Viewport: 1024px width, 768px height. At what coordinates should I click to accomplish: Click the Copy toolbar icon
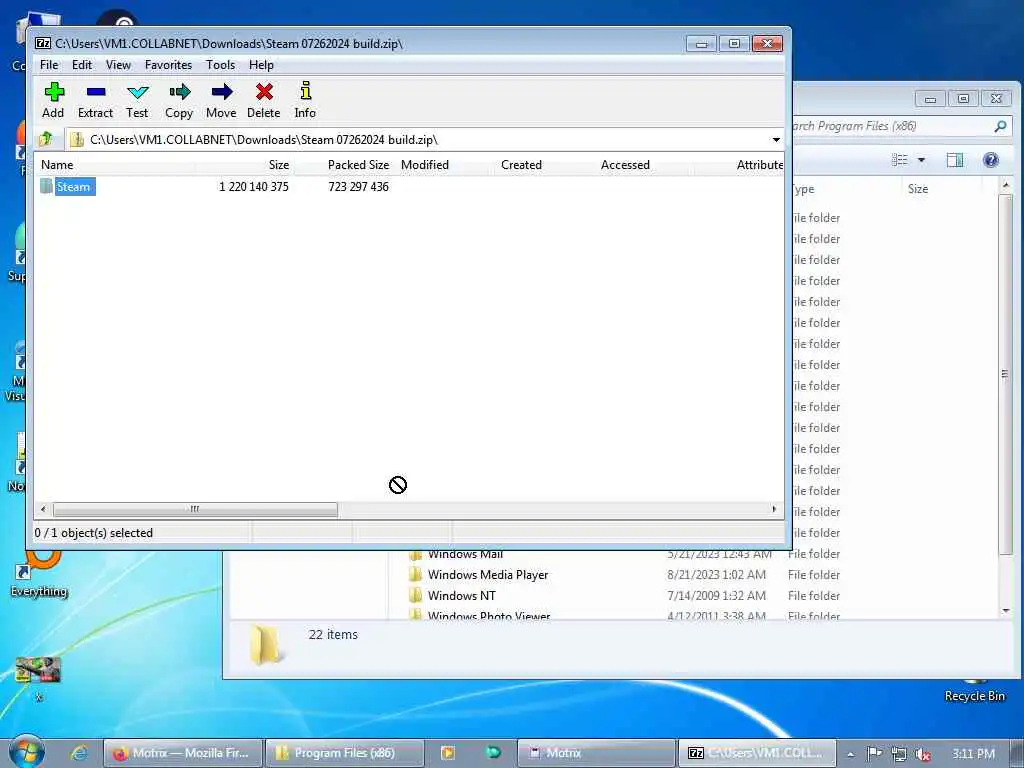tap(179, 92)
